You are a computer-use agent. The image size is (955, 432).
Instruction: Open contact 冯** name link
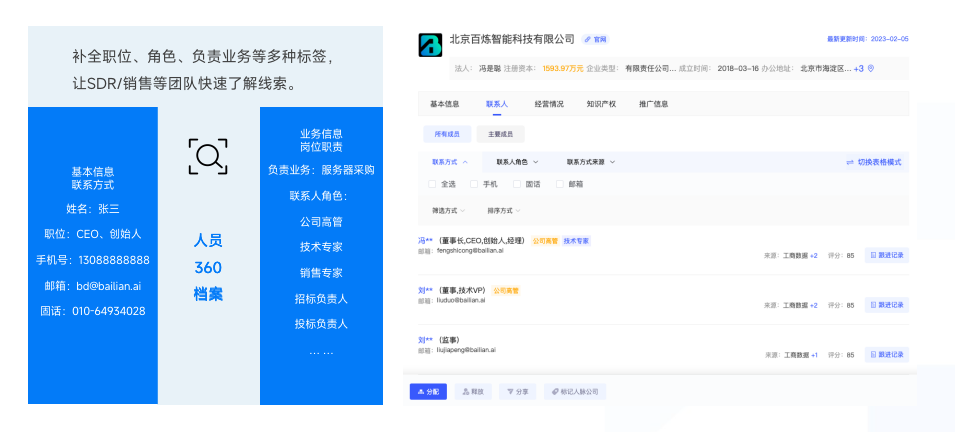click(x=426, y=241)
